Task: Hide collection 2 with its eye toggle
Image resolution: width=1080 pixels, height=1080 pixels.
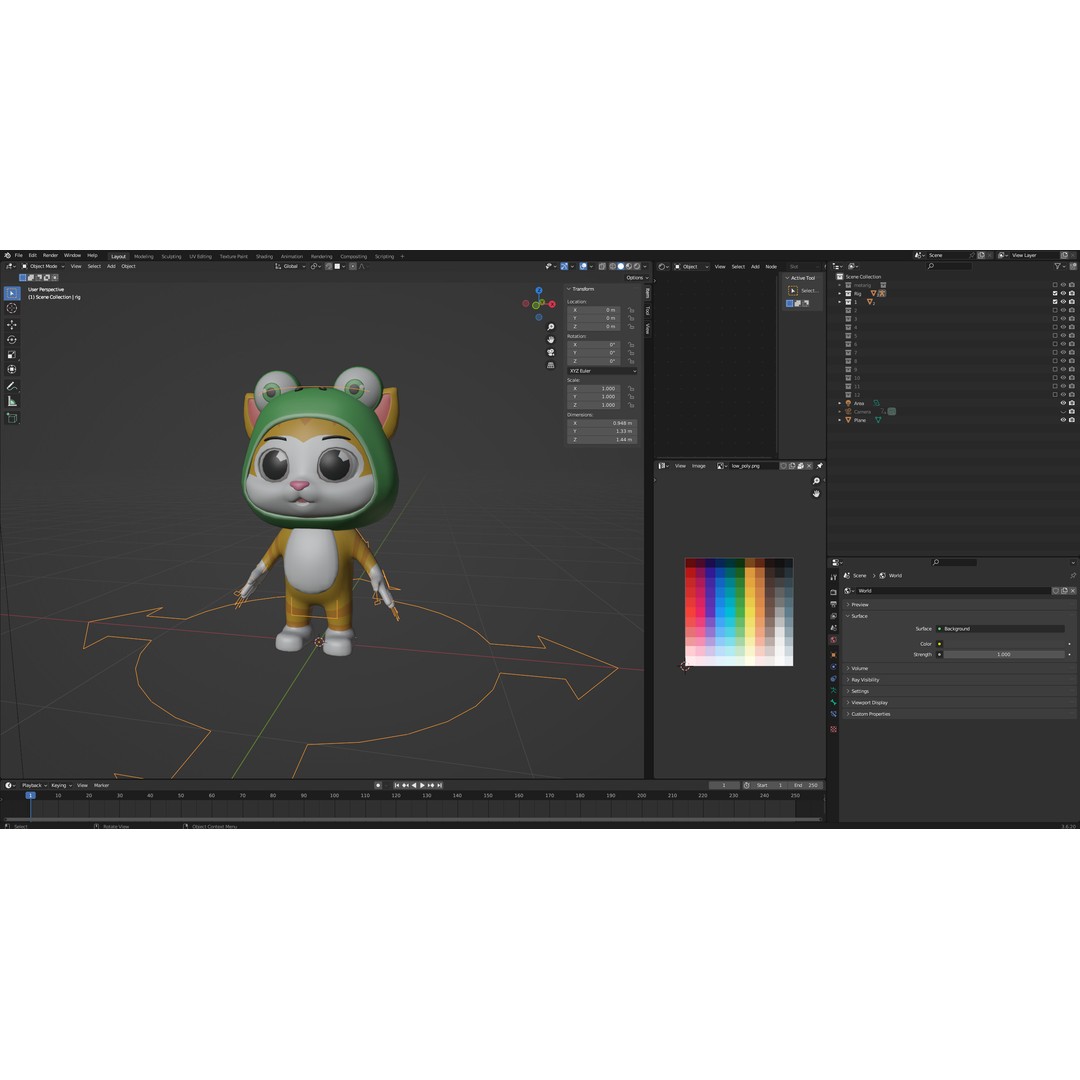Action: (x=1063, y=310)
